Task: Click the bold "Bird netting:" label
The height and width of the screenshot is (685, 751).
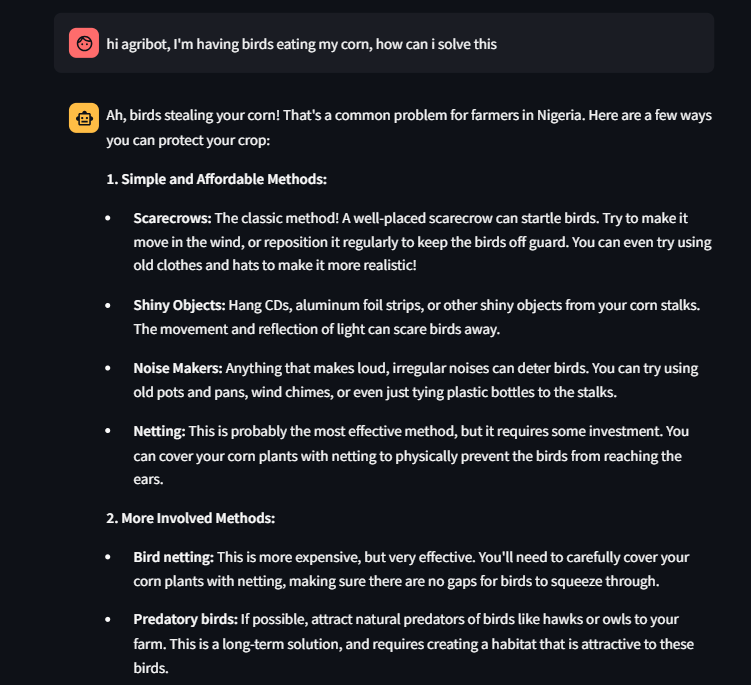Action: 173,557
